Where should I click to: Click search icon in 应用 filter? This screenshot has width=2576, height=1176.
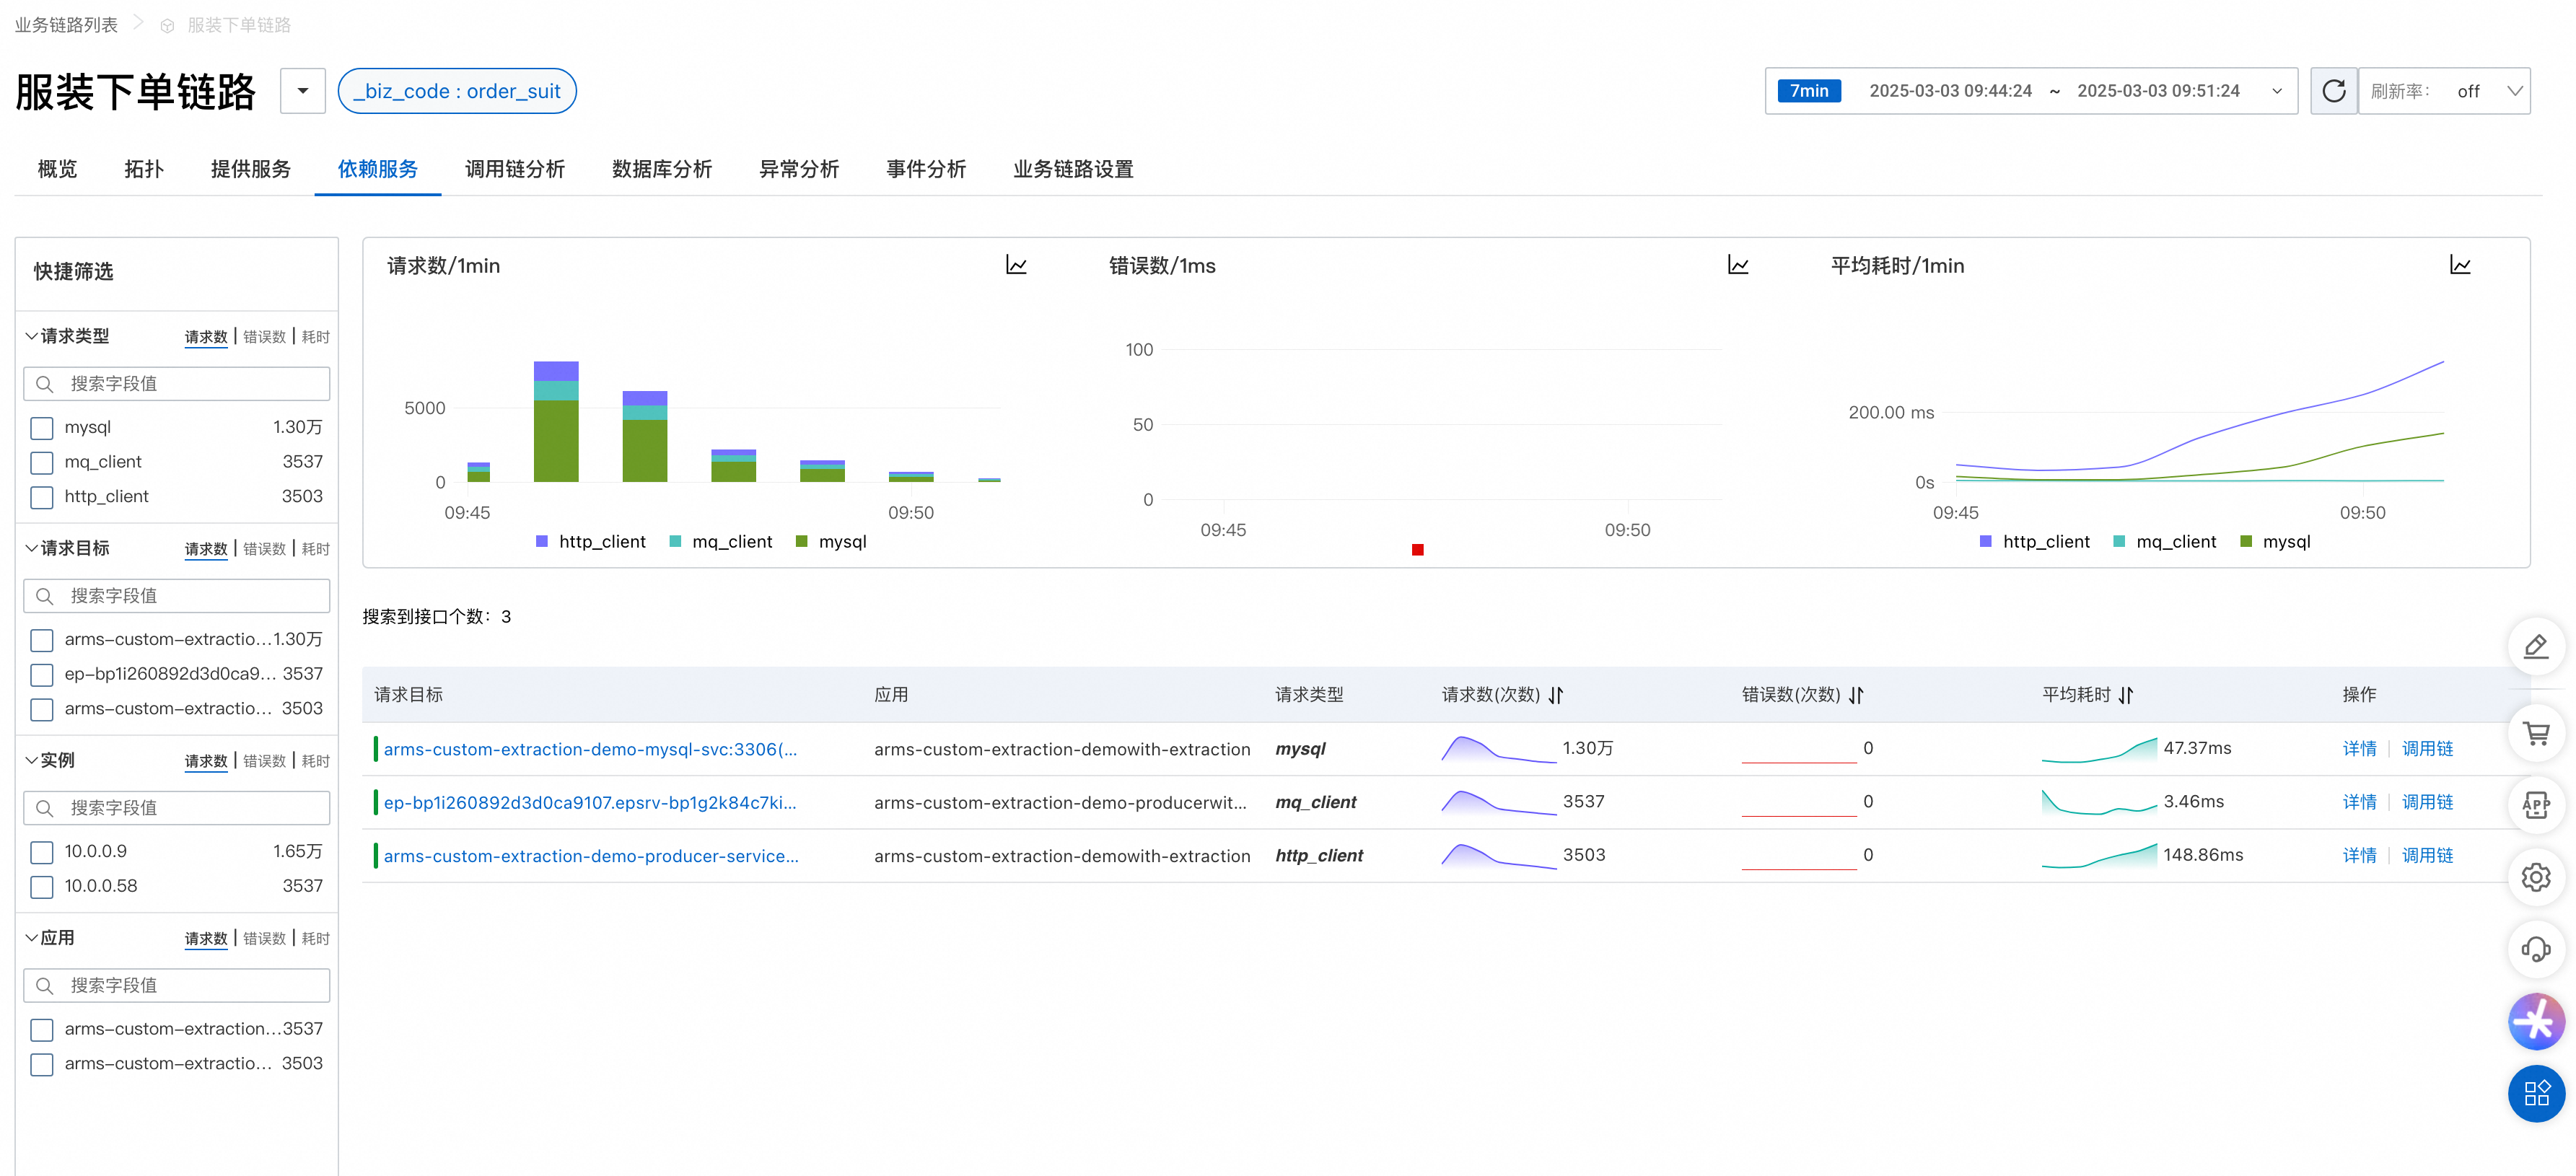(x=44, y=986)
